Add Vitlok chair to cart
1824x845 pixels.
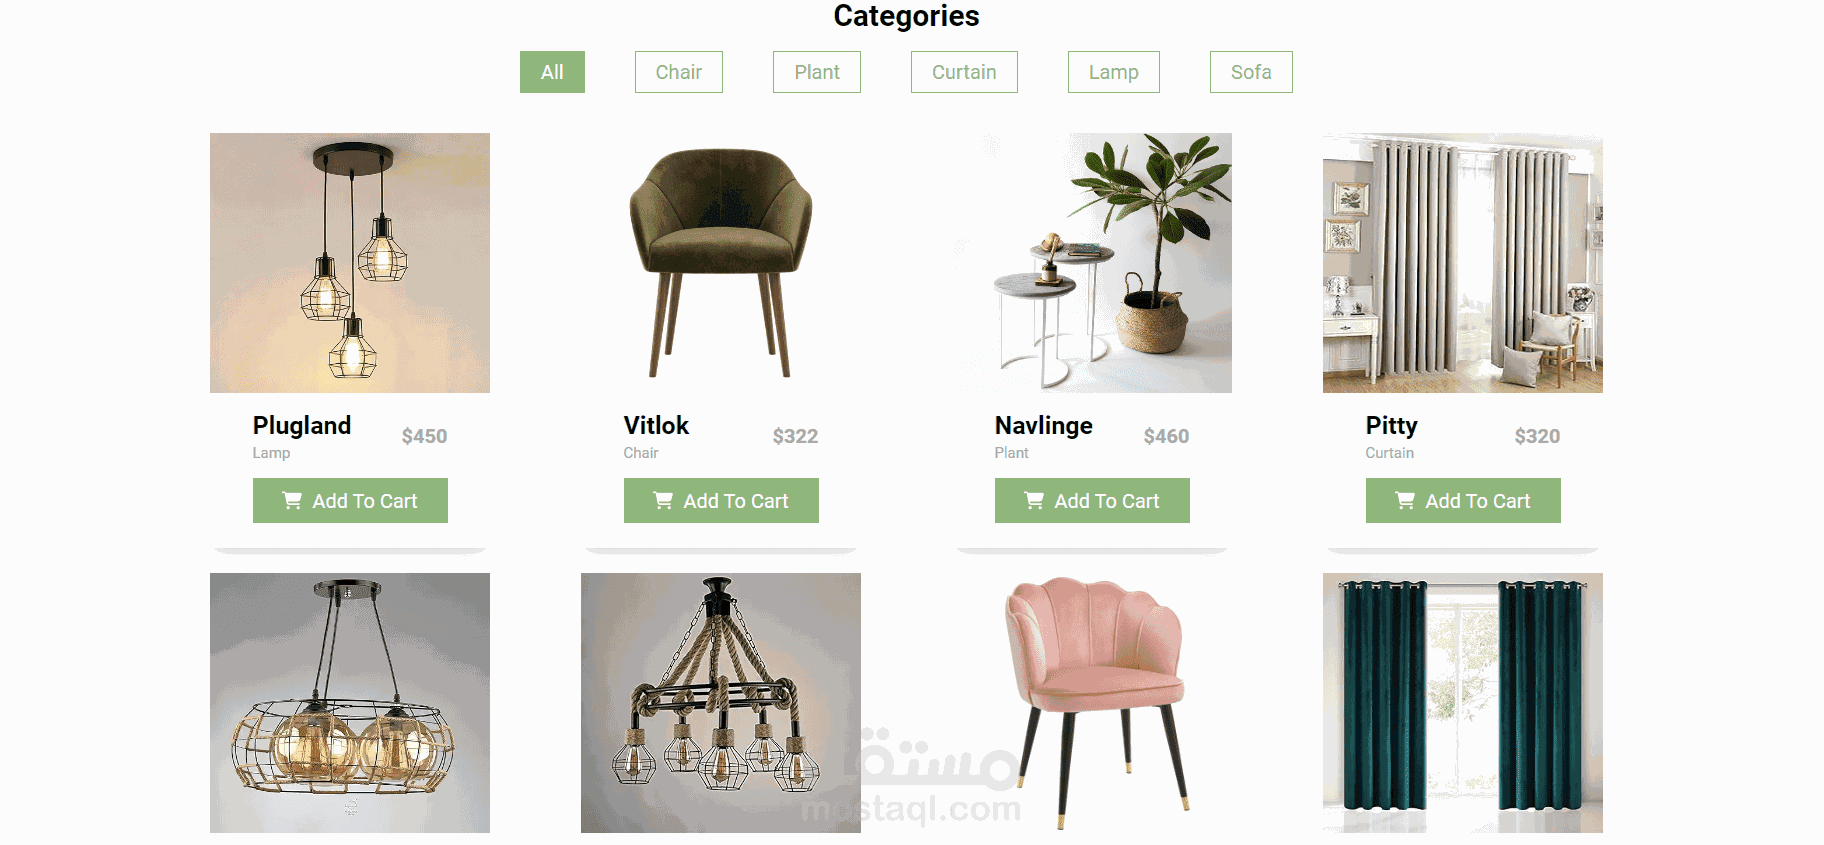(721, 500)
